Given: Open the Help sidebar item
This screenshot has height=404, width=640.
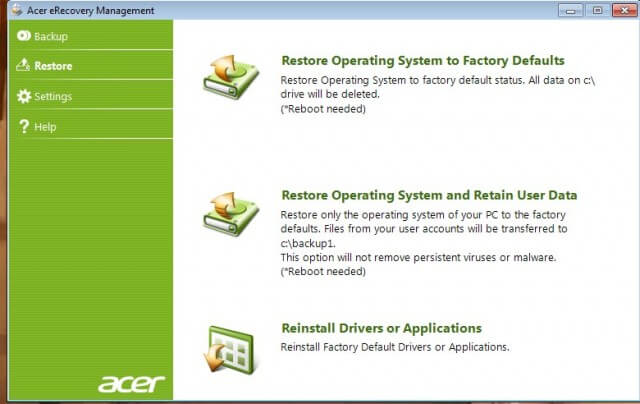Looking at the screenshot, I should point(91,126).
